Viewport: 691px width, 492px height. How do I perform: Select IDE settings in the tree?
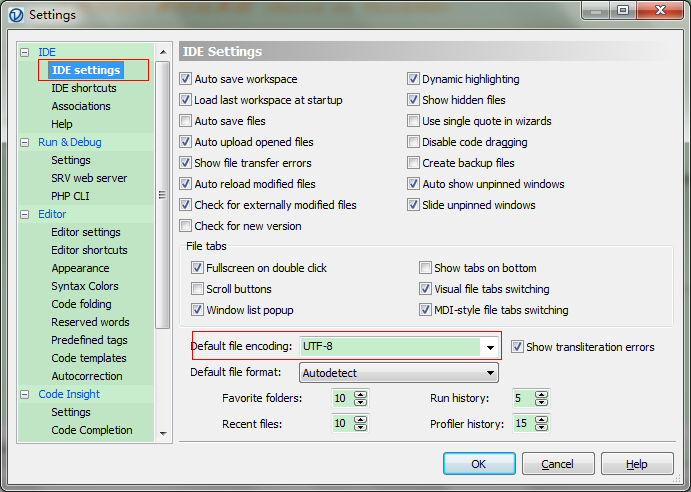[86, 70]
